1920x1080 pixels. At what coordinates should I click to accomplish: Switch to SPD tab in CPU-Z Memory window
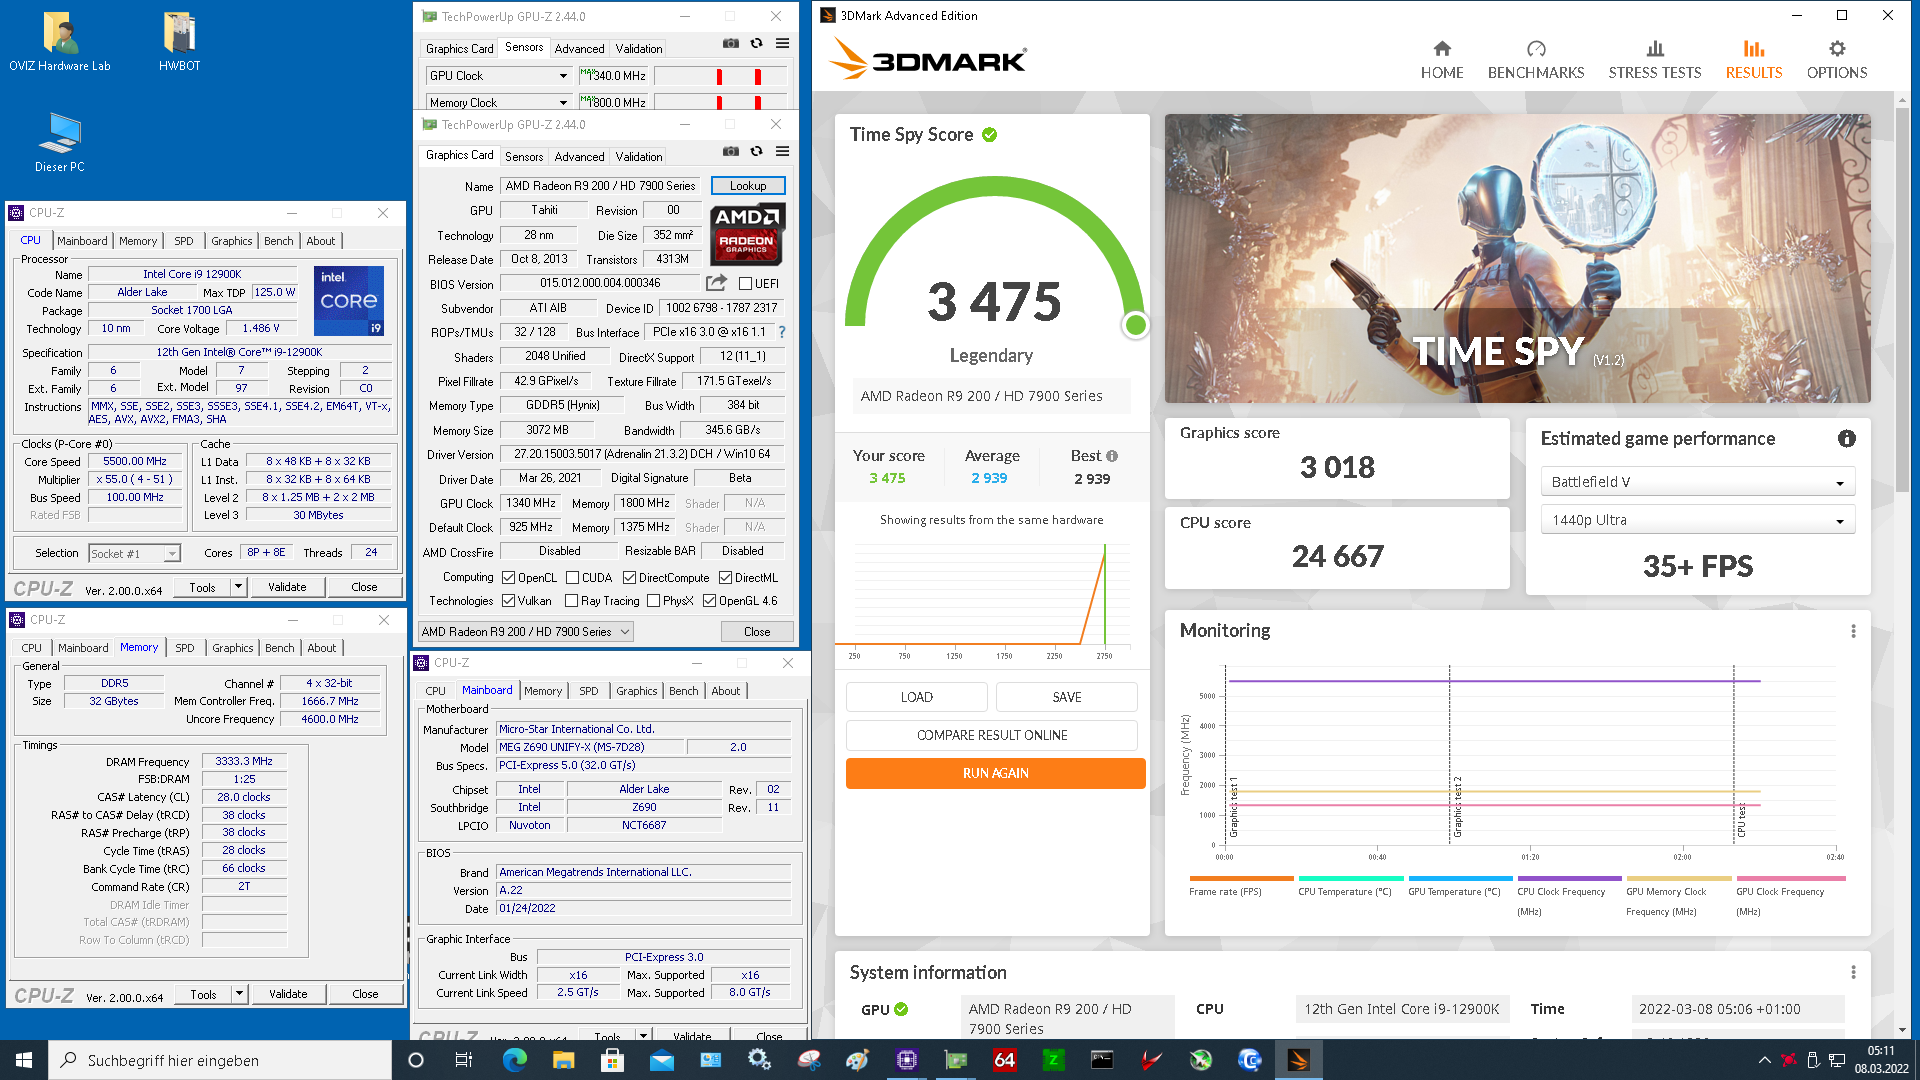pyautogui.click(x=185, y=648)
